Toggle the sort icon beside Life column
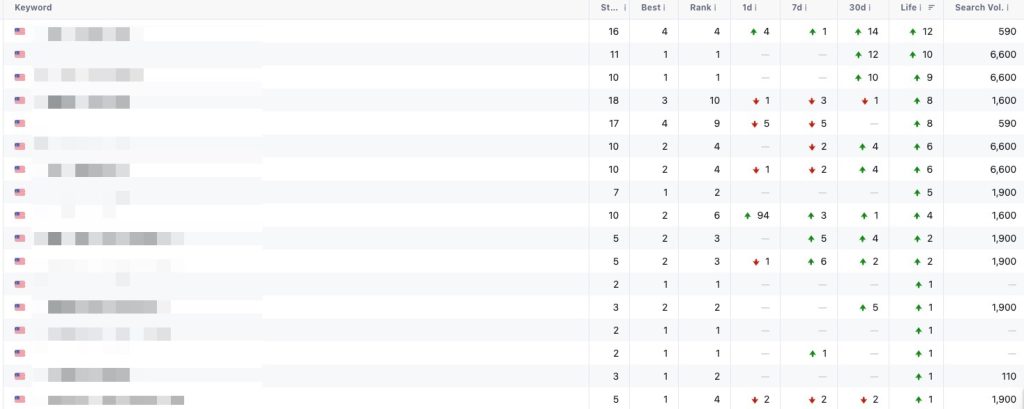The width and height of the screenshot is (1024, 409). 932,8
